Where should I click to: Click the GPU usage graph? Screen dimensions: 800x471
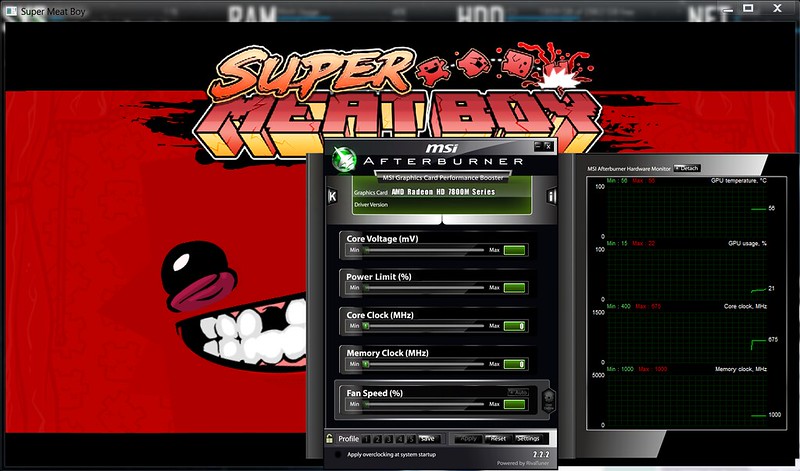(686, 274)
